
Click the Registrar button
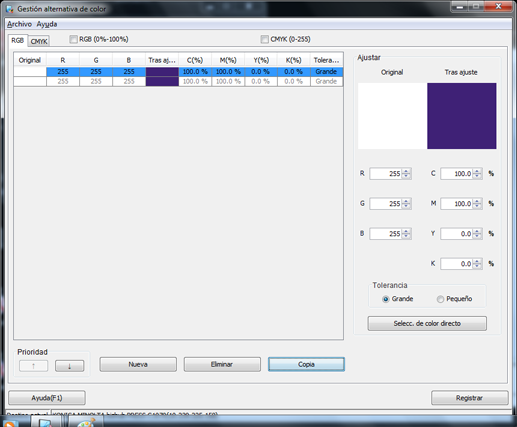point(469,398)
